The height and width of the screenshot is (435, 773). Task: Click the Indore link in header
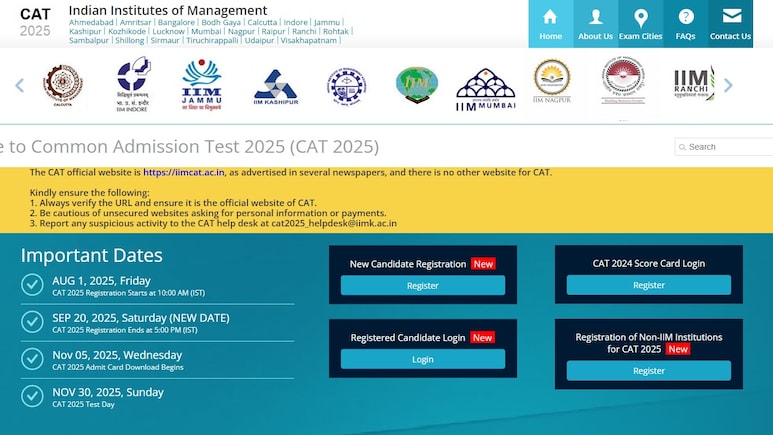pyautogui.click(x=295, y=22)
